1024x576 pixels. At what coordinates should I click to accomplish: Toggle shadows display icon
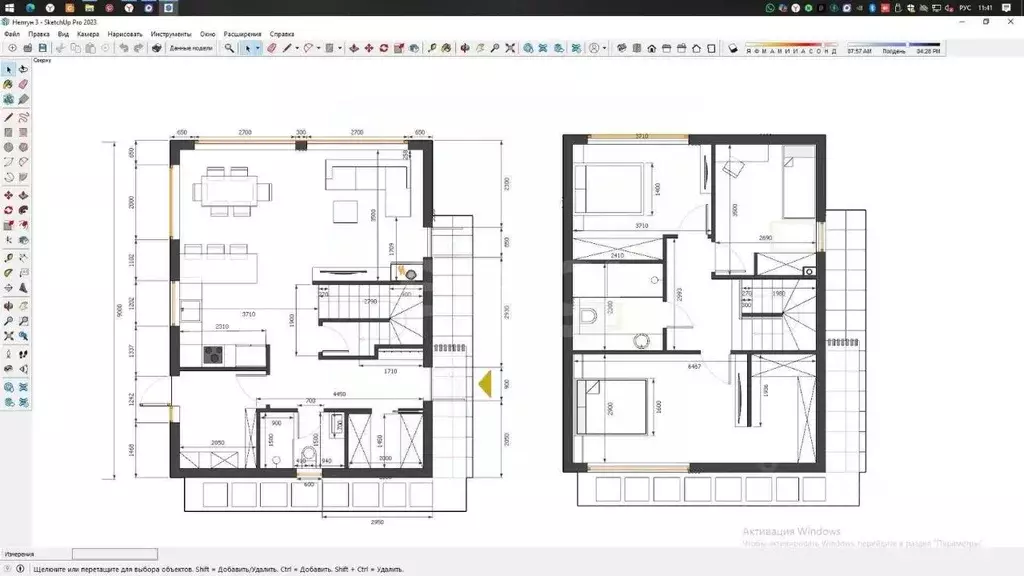(x=733, y=48)
